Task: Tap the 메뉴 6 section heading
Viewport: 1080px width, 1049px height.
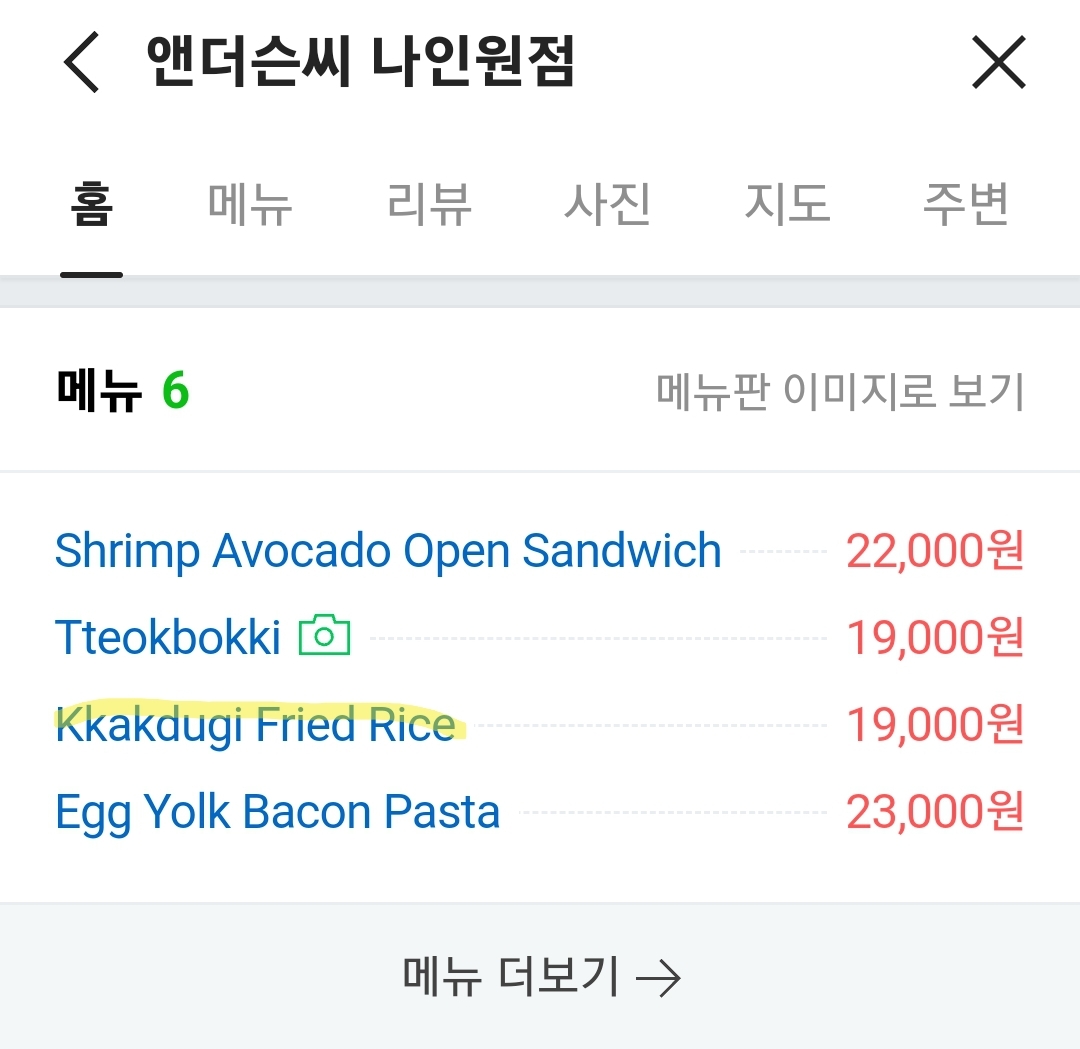Action: tap(123, 391)
